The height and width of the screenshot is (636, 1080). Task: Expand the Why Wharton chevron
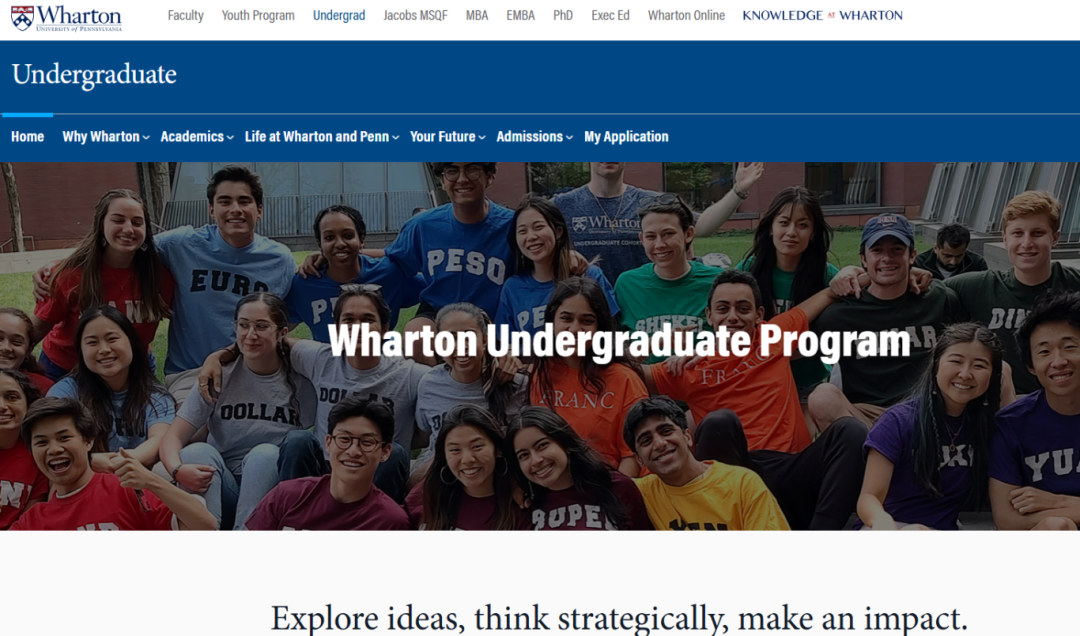click(x=146, y=138)
